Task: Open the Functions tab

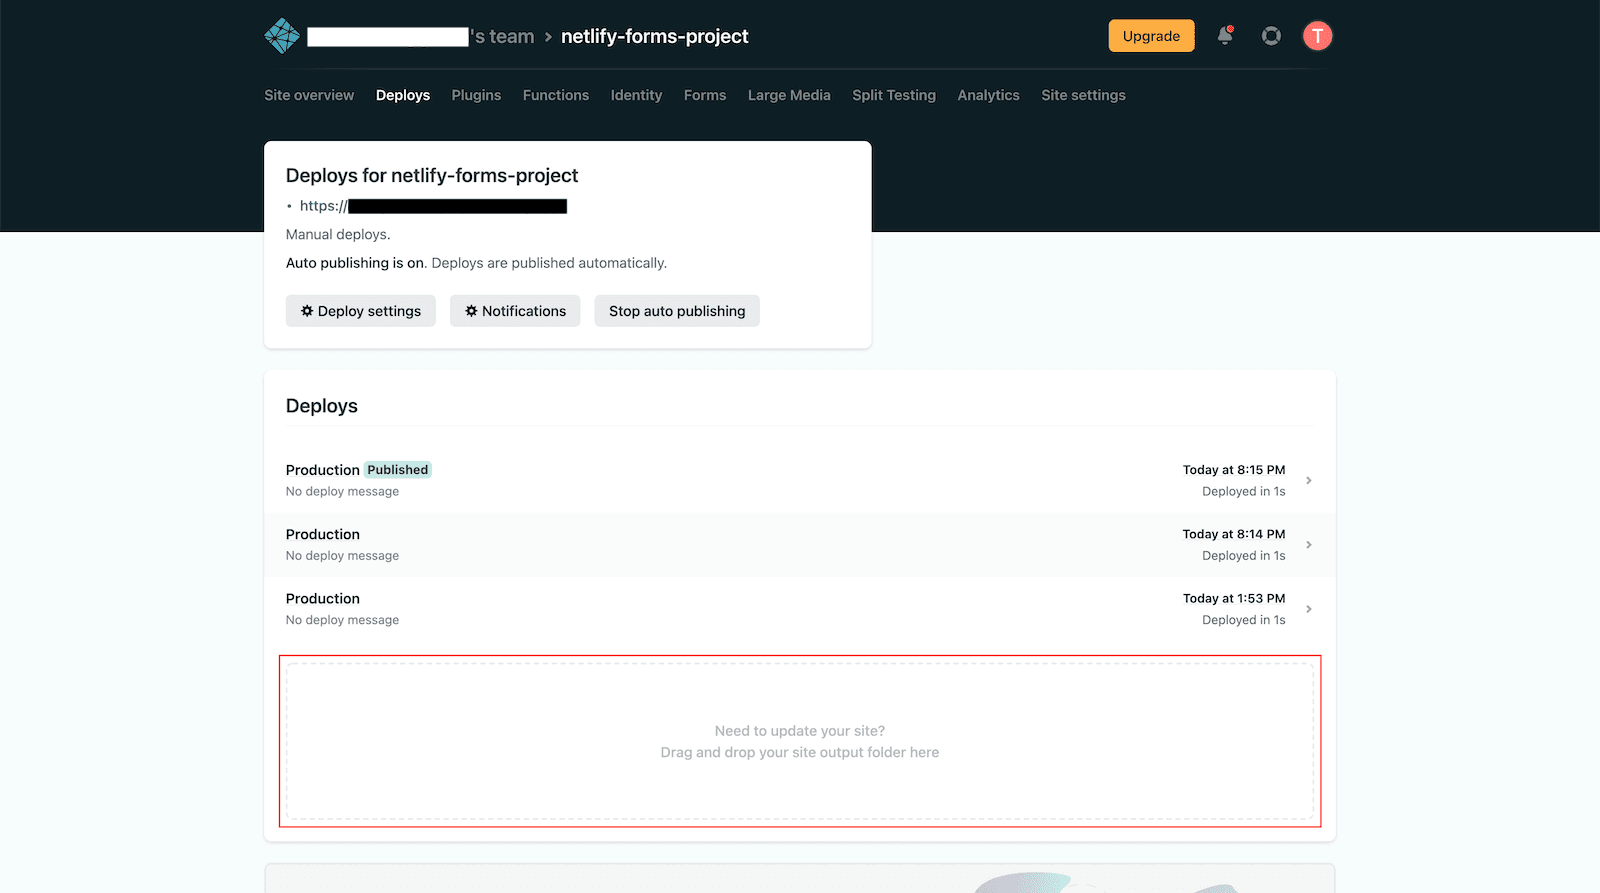Action: point(556,95)
